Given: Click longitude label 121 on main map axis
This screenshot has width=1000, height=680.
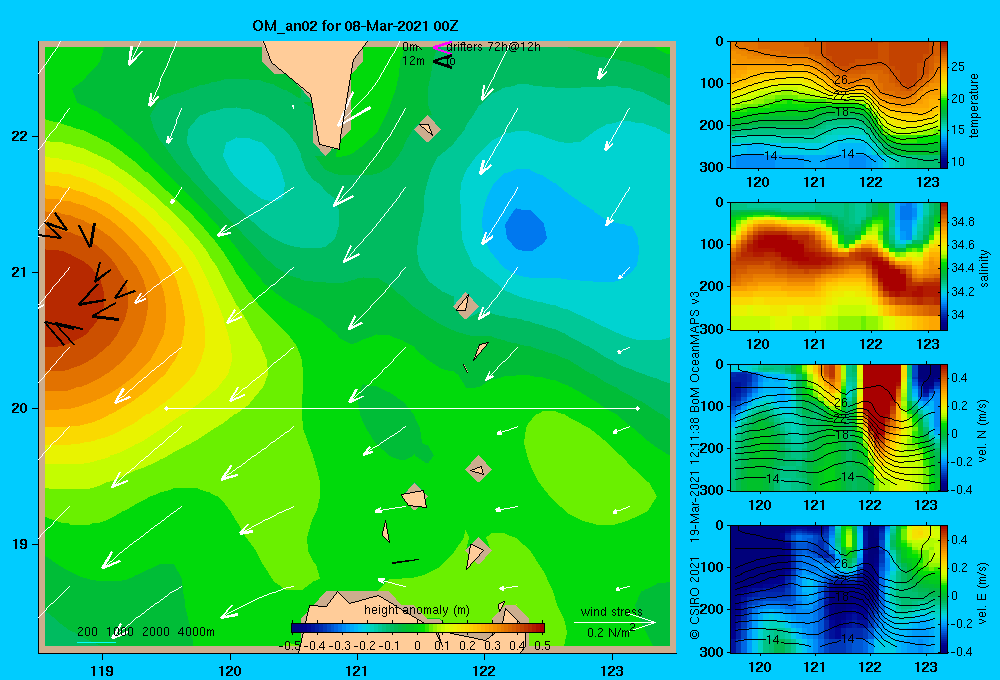Looking at the screenshot, I should coord(357,670).
